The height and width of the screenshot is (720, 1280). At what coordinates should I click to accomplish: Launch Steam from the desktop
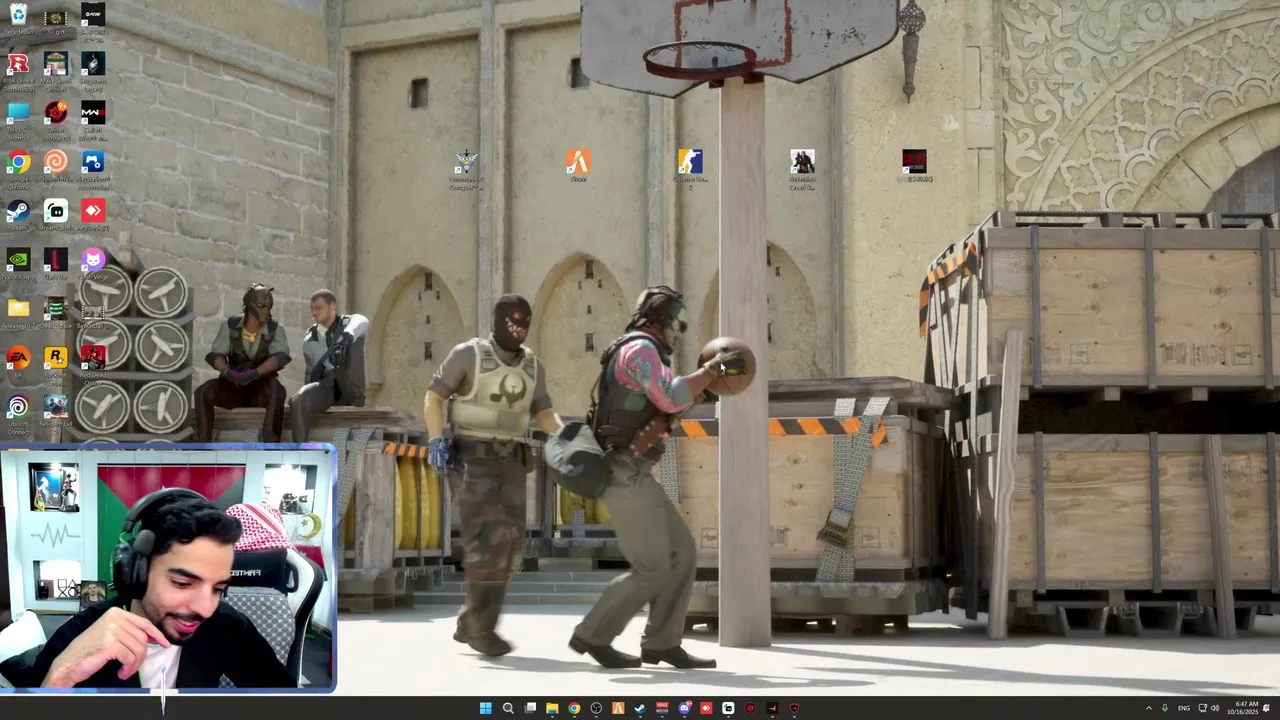click(x=18, y=215)
